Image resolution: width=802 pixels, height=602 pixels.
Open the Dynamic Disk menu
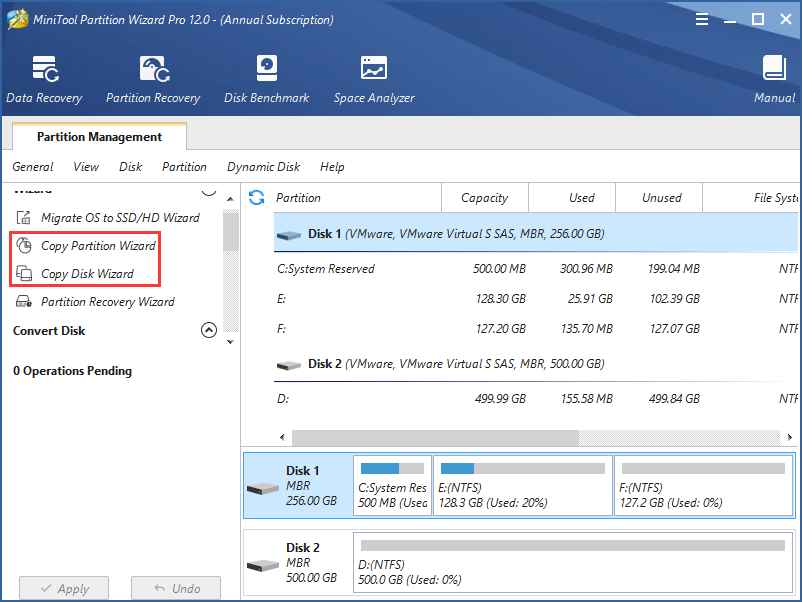(263, 167)
